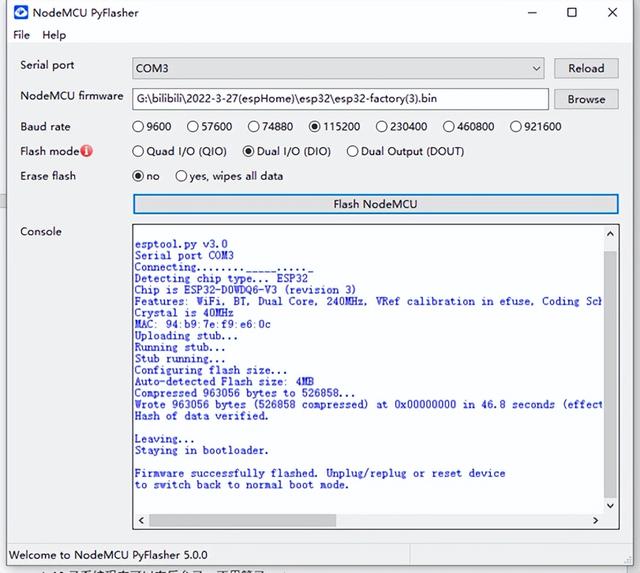Click 'Firmware successfully flashed' console line
The image size is (640, 573).
[320, 473]
